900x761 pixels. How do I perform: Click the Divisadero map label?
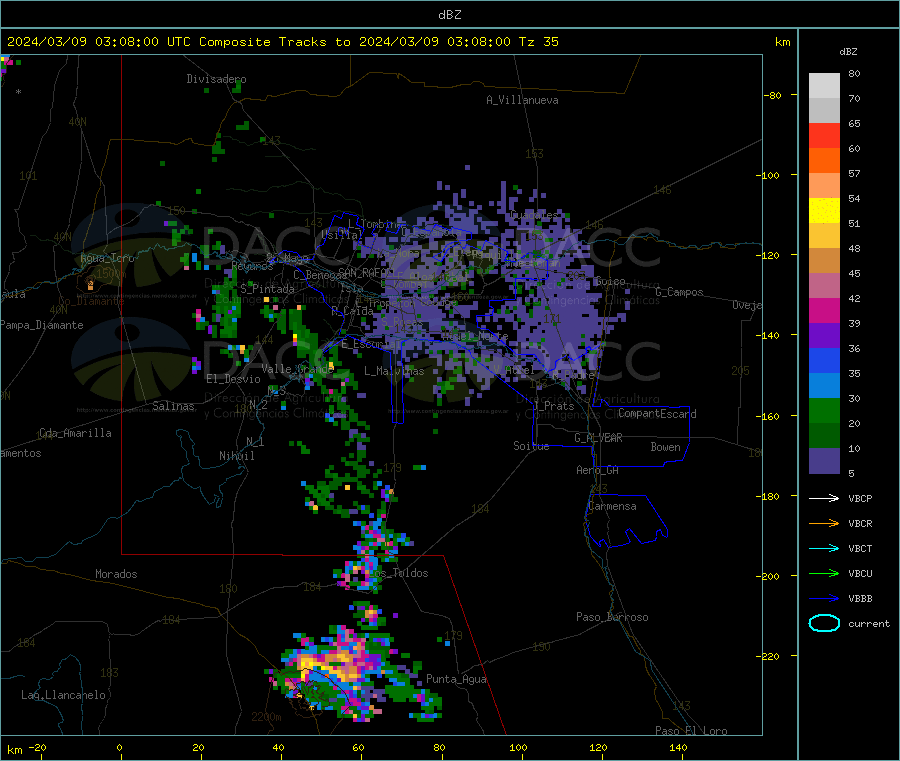point(216,79)
